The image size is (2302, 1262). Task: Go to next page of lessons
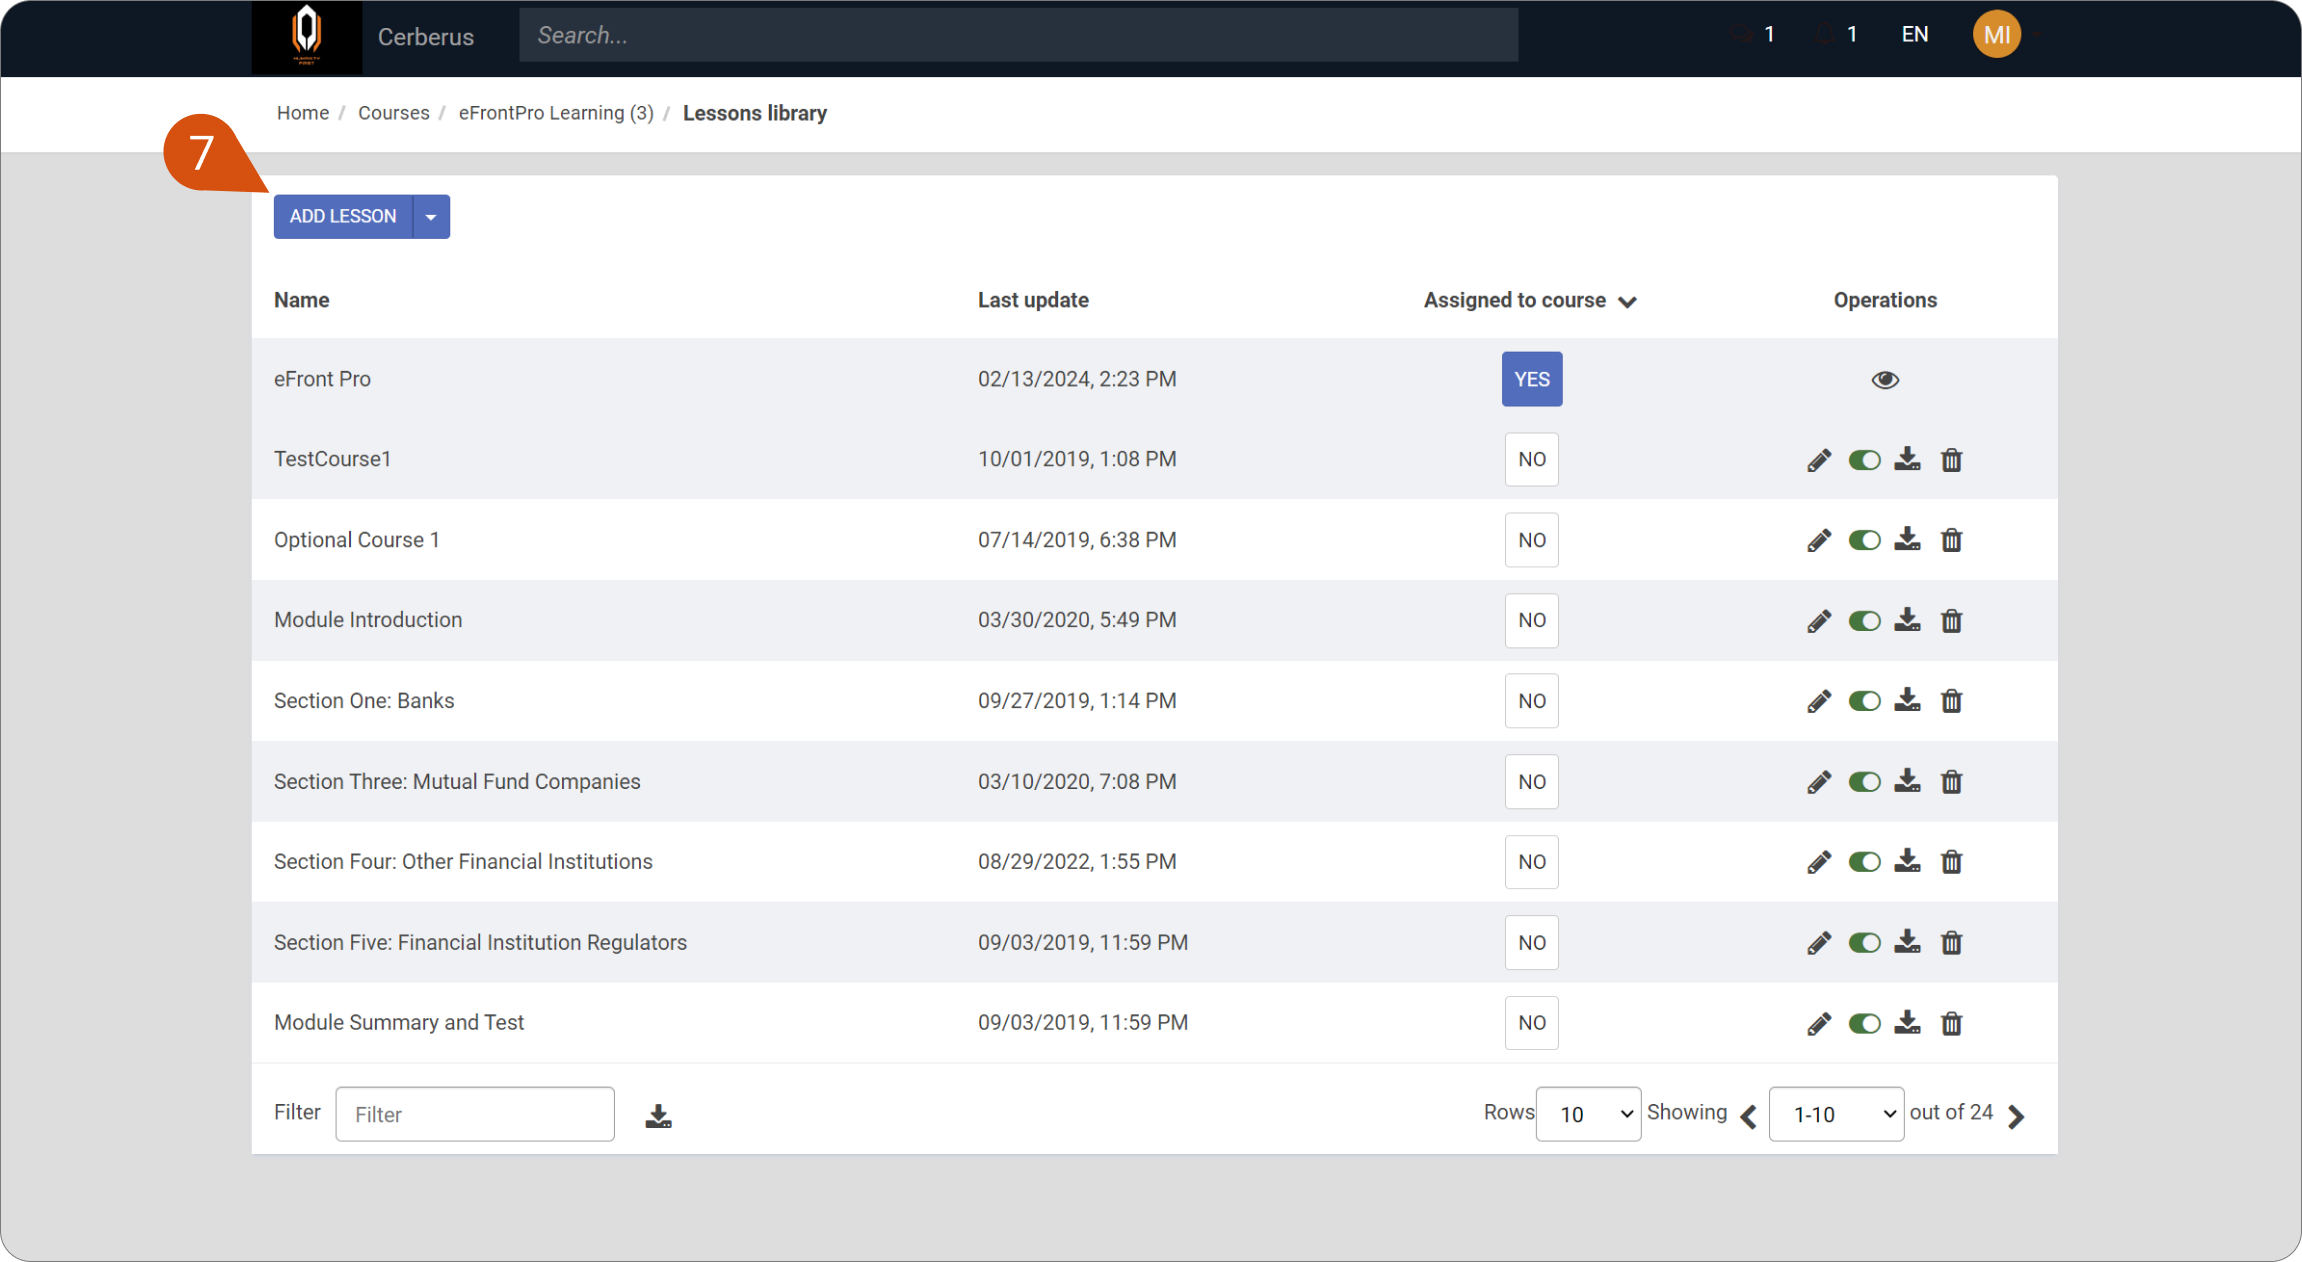pyautogui.click(x=2016, y=1116)
